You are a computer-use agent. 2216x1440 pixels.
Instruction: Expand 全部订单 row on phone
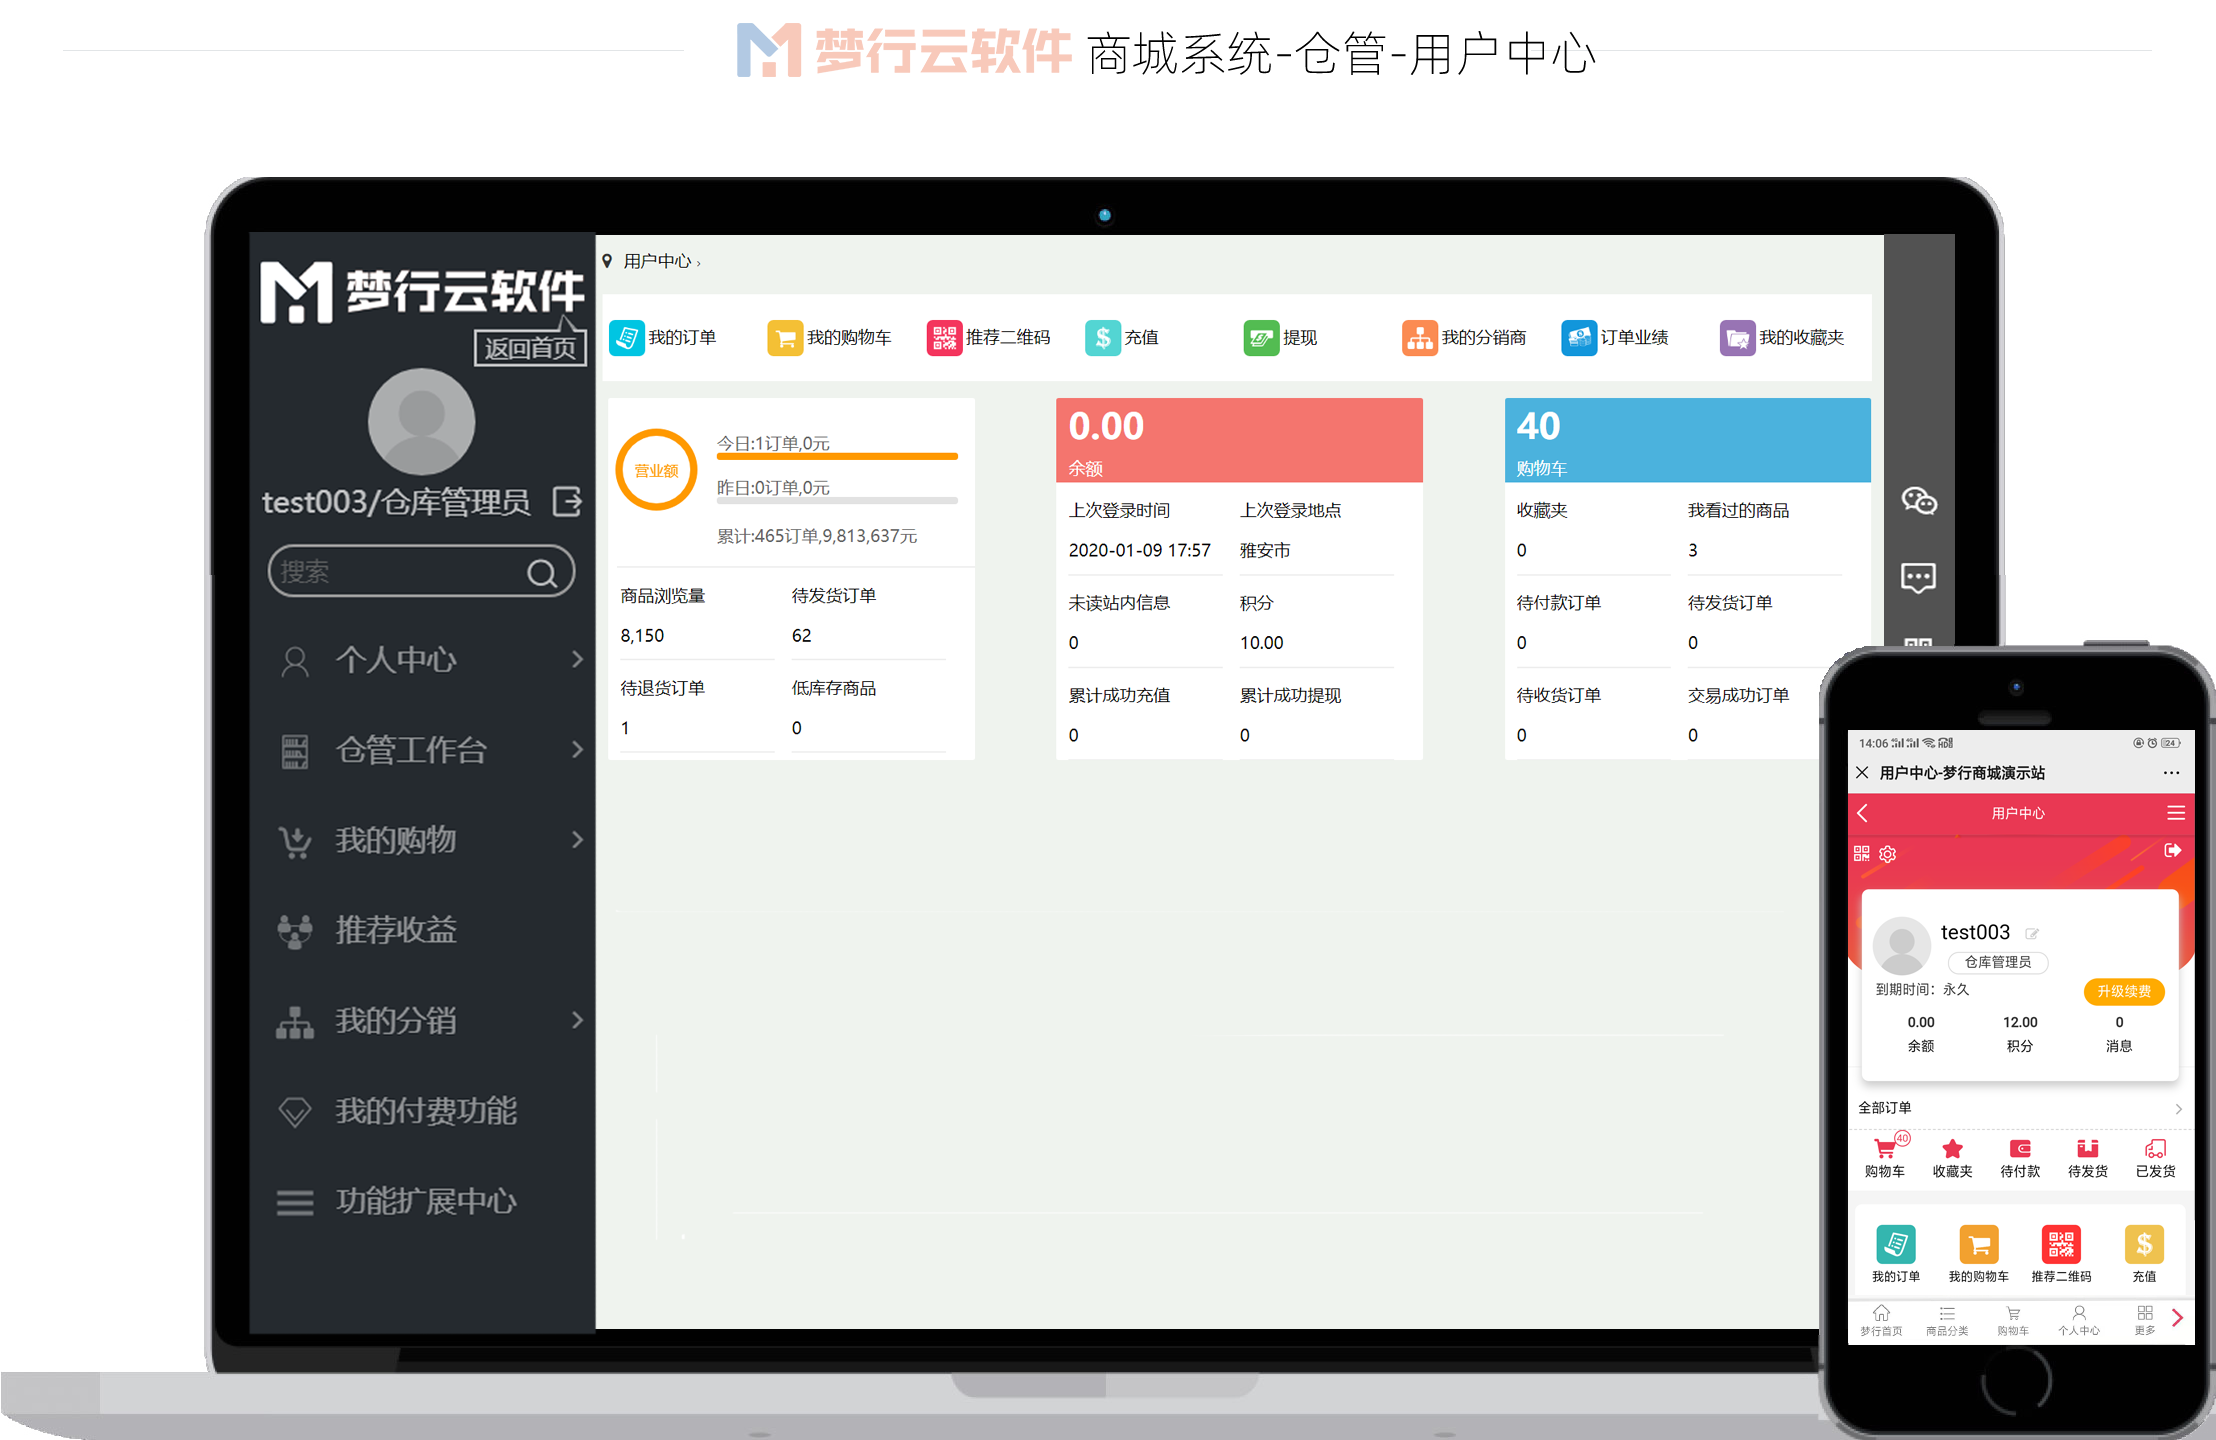(2020, 1108)
